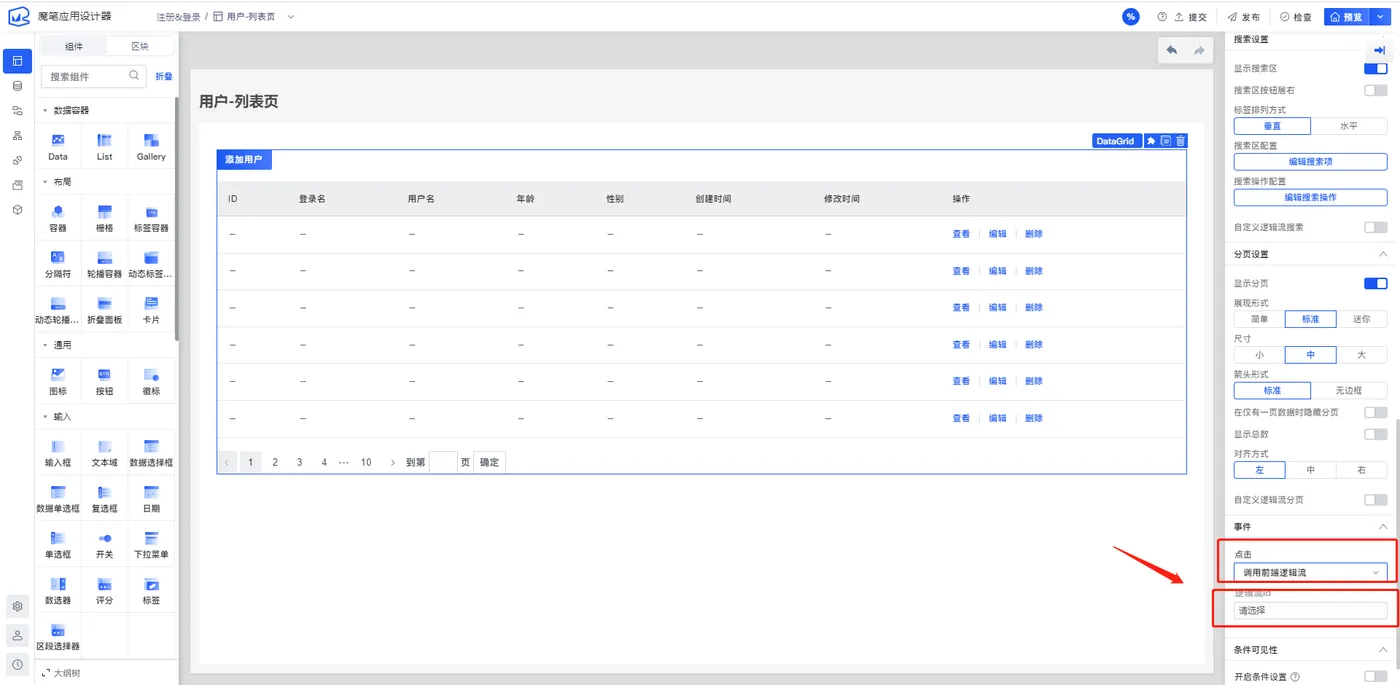Image resolution: width=1400 pixels, height=685 pixels.
Task: Open the data source sidebar icon
Action: click(17, 86)
